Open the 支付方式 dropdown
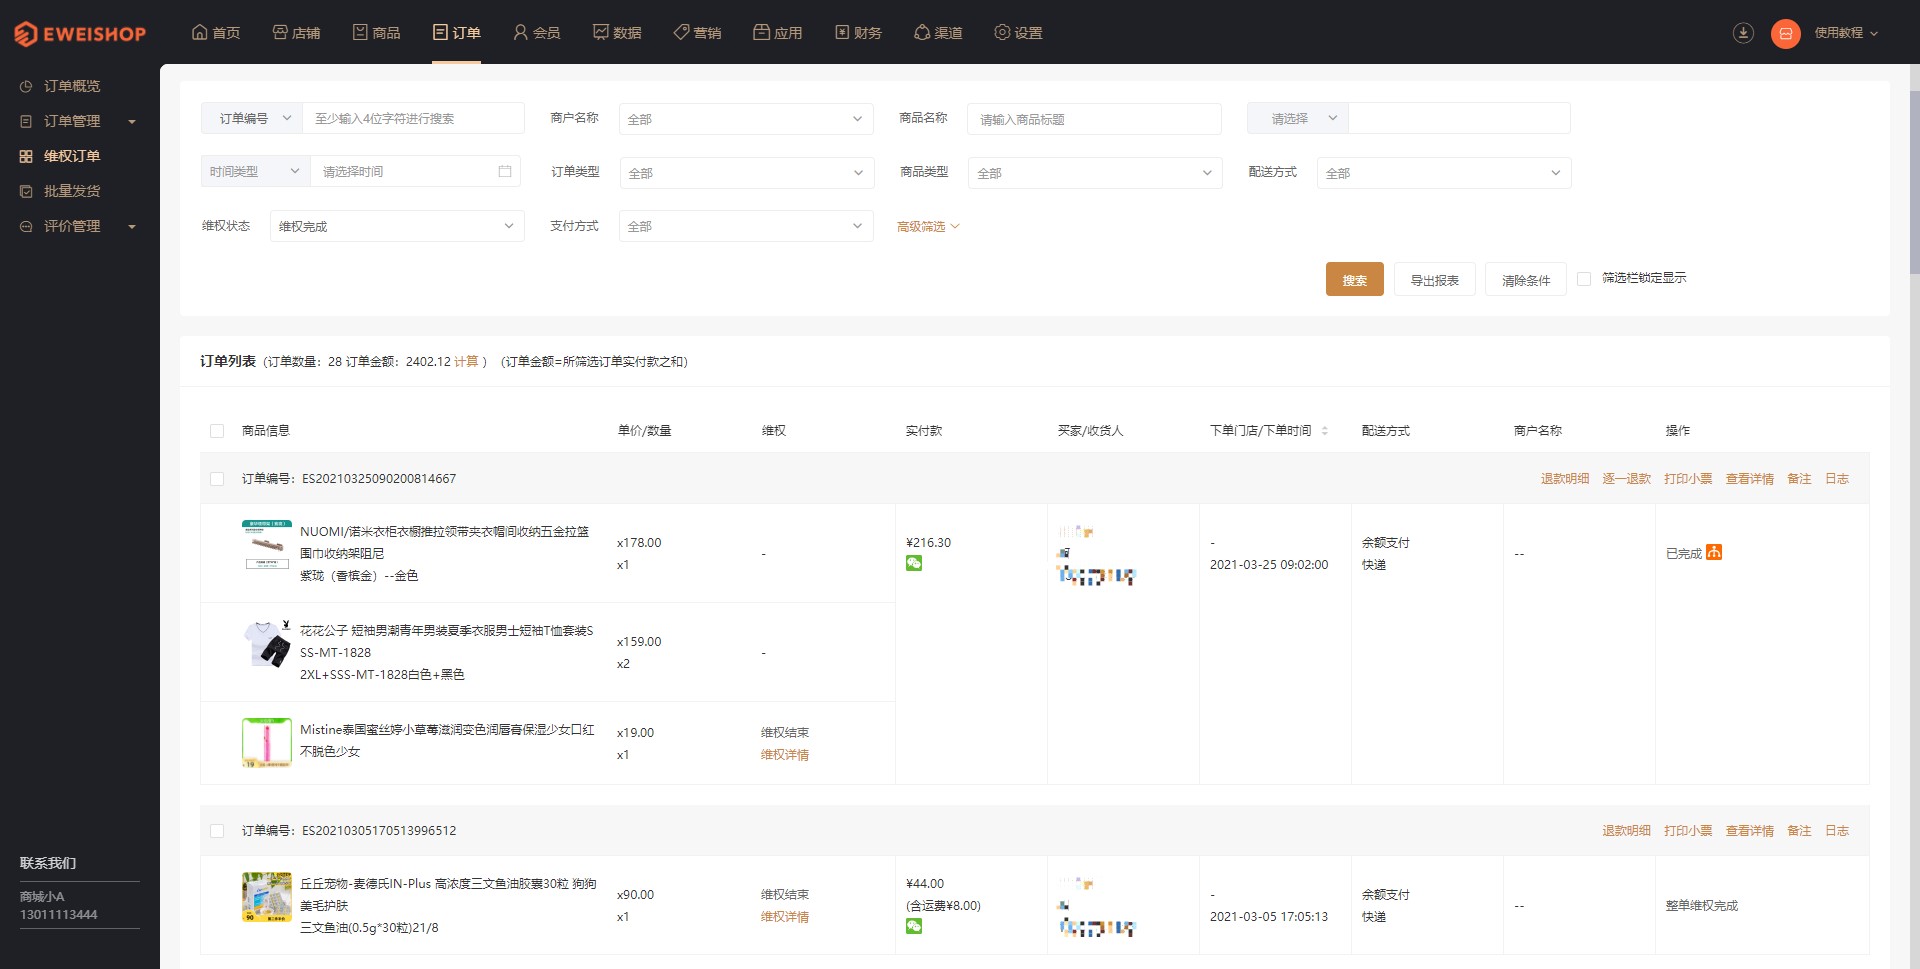The image size is (1920, 969). 746,226
